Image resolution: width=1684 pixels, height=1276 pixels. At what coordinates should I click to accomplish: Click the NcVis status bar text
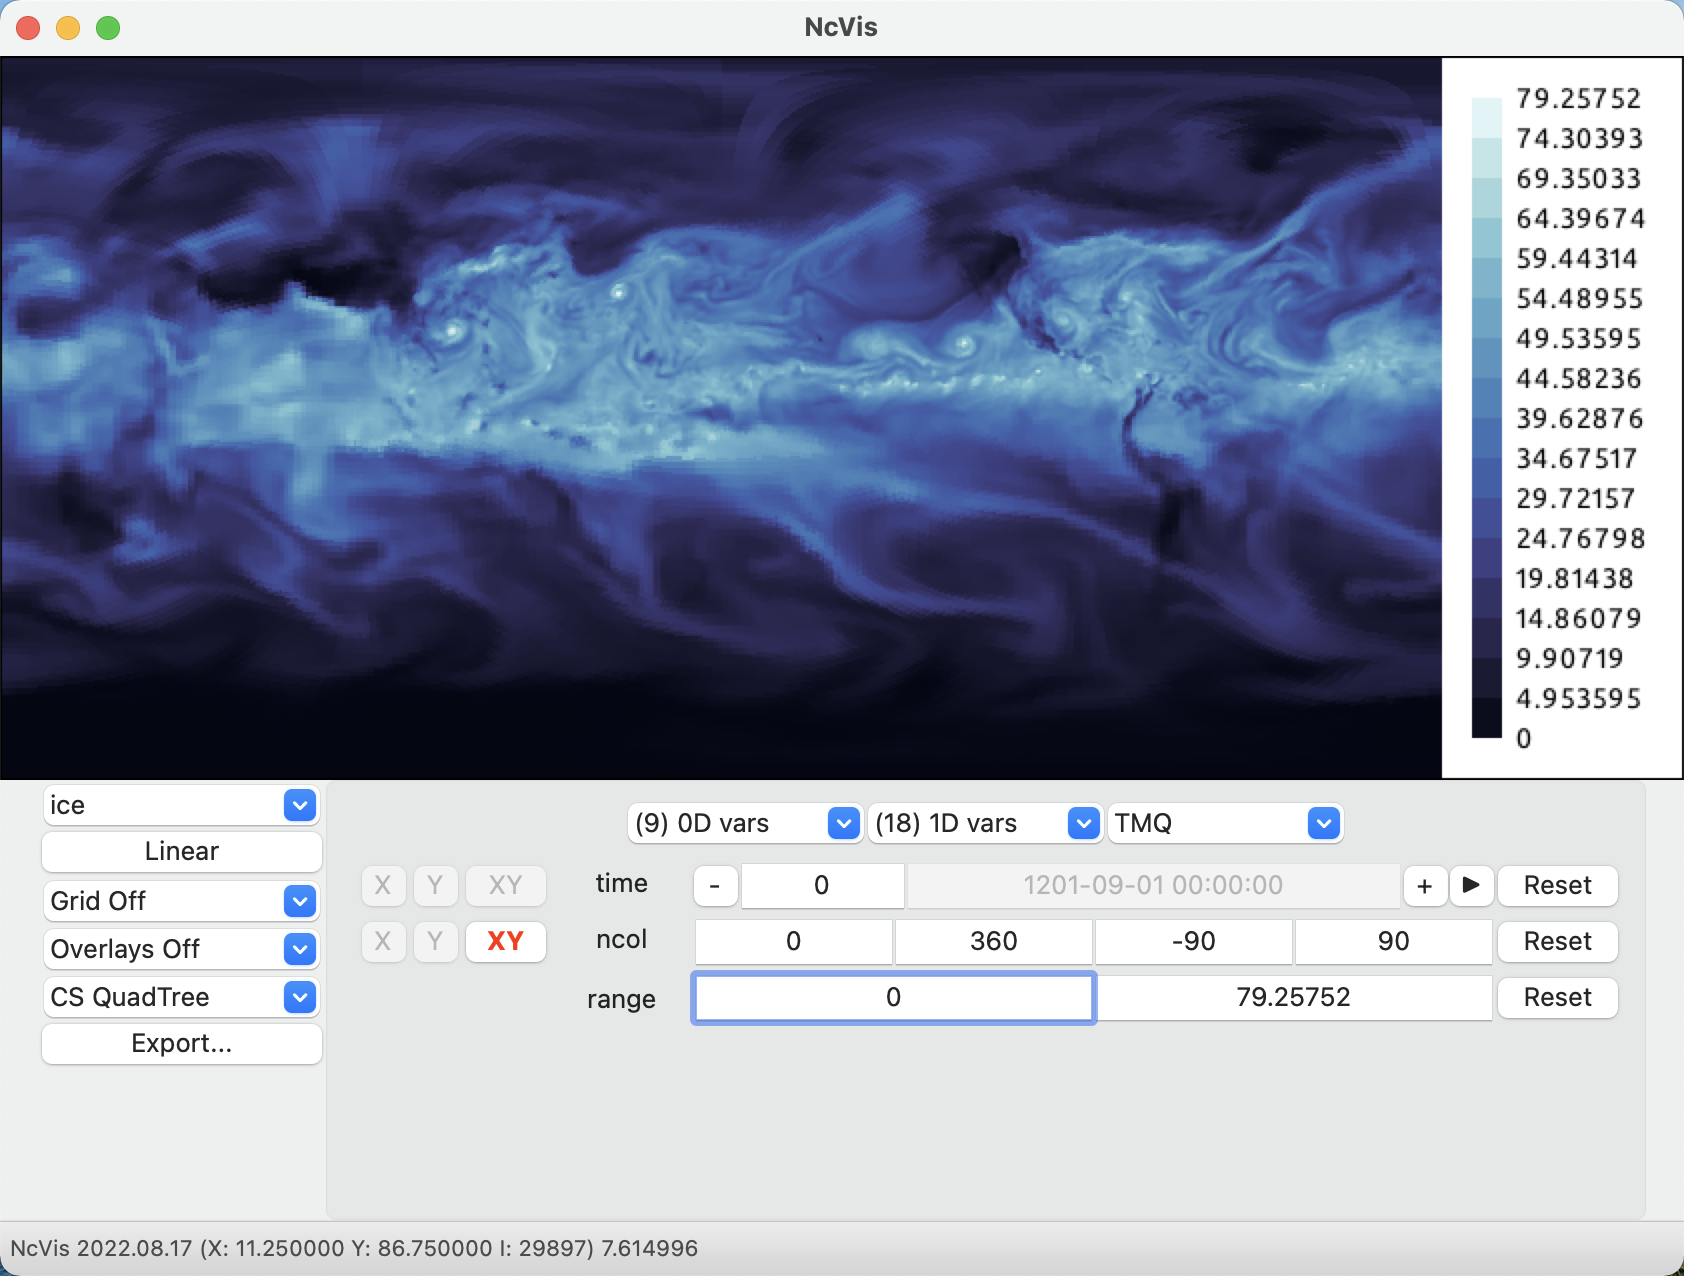click(x=354, y=1248)
